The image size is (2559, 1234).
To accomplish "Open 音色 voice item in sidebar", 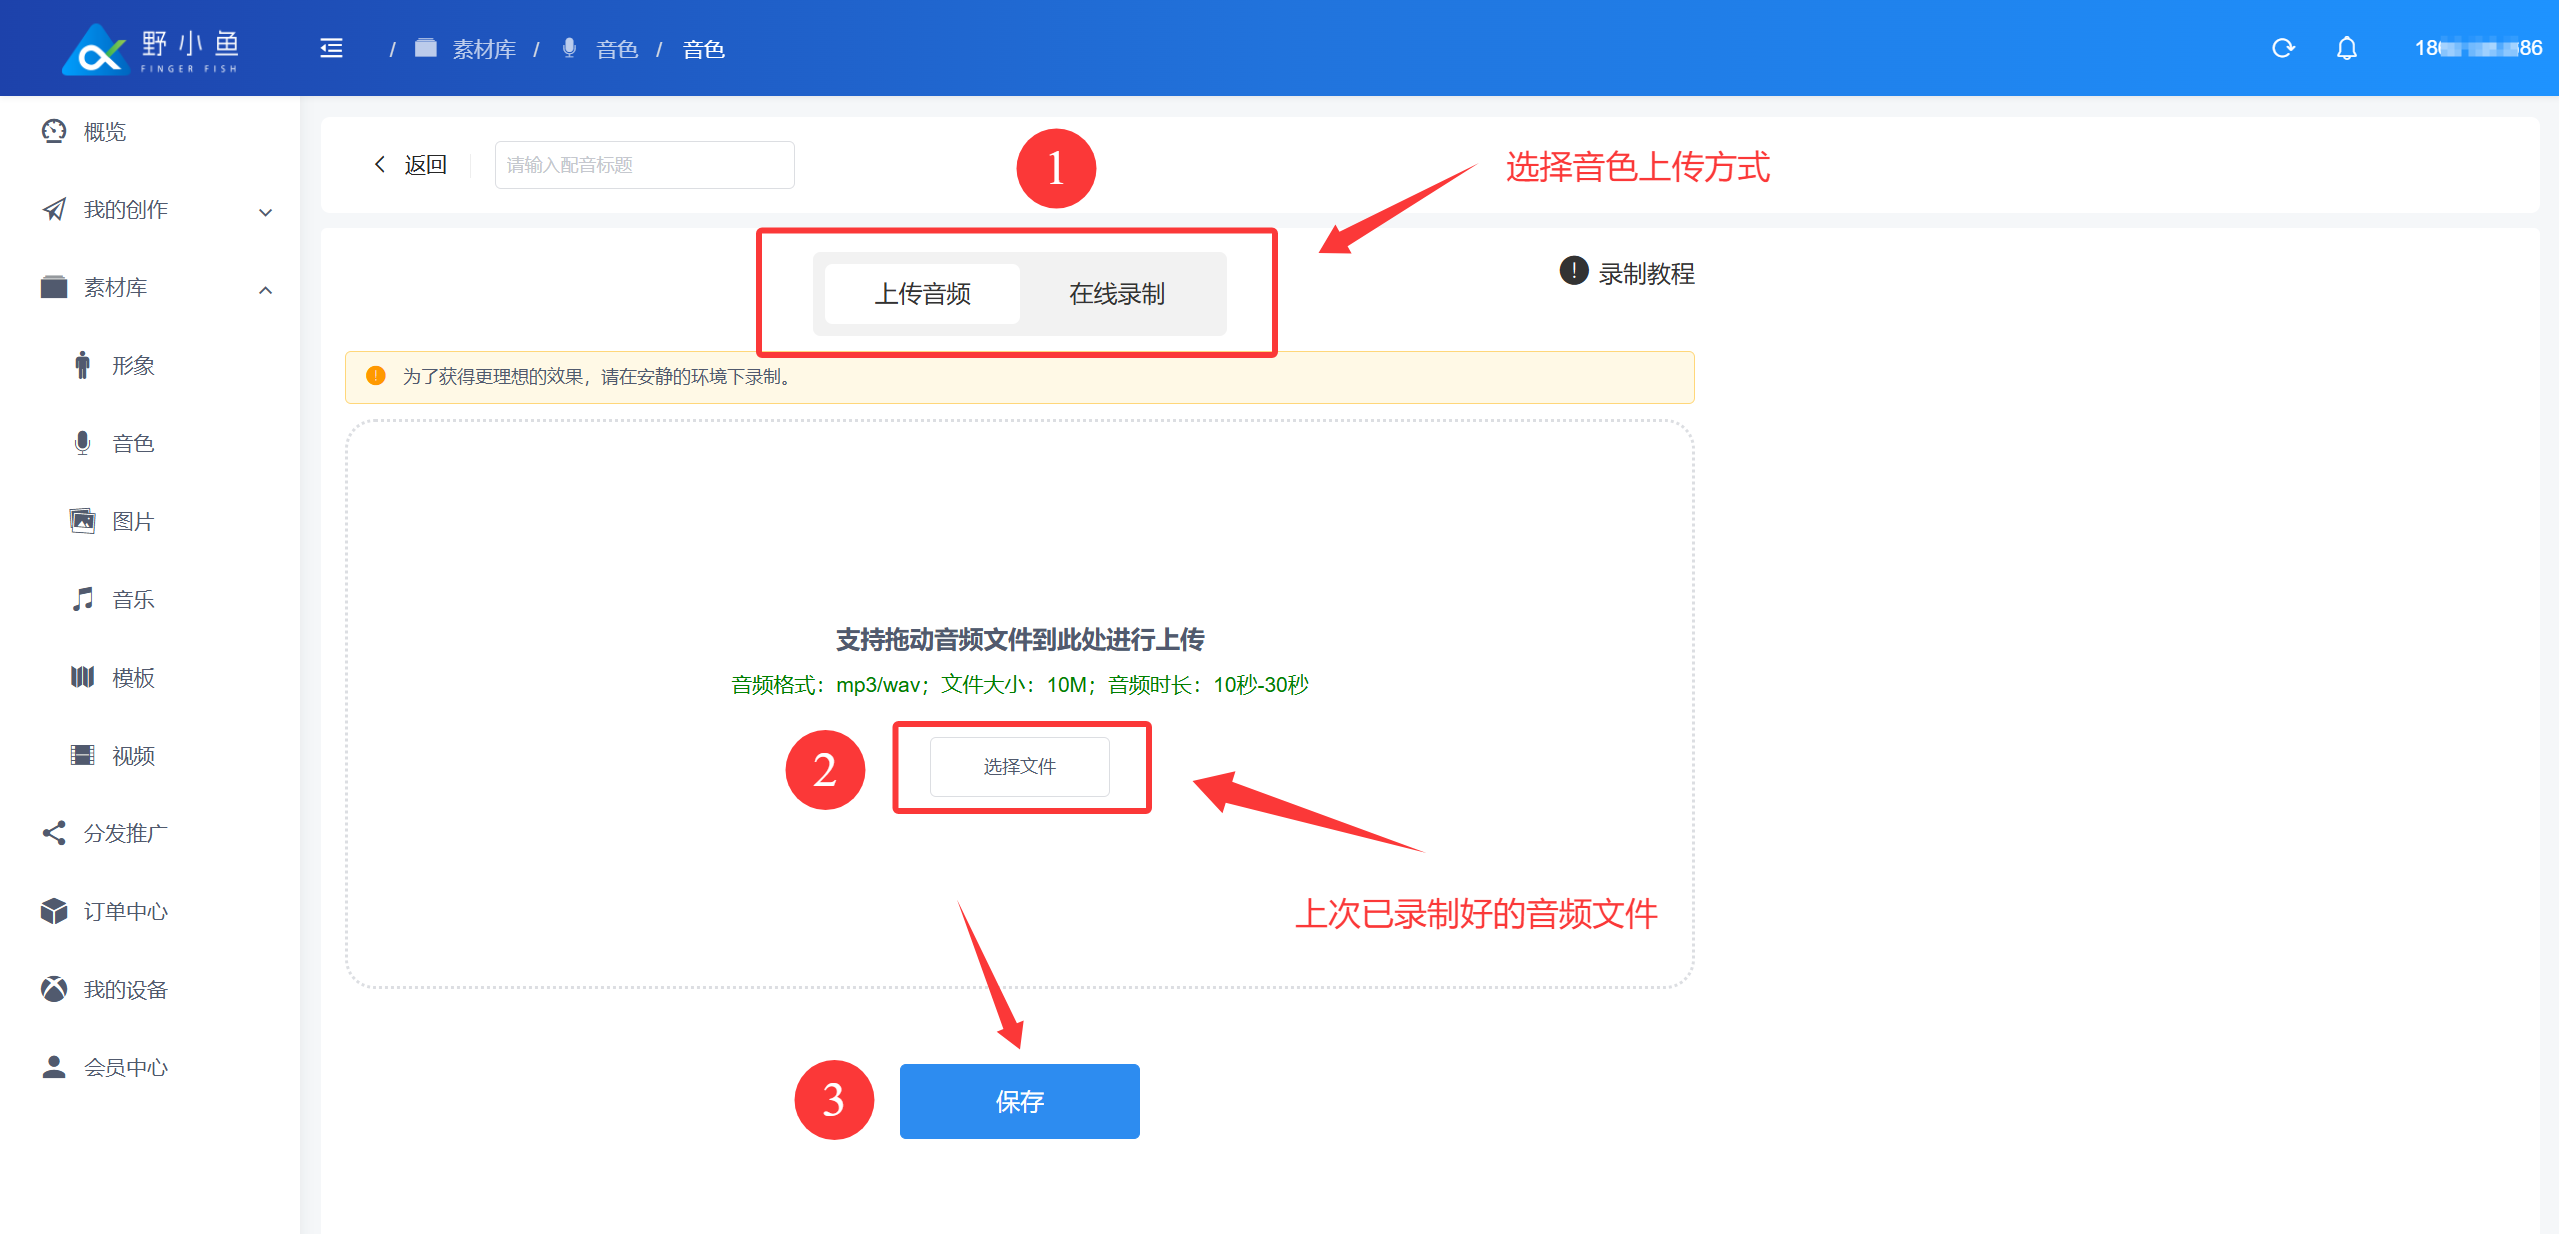I will 132,444.
